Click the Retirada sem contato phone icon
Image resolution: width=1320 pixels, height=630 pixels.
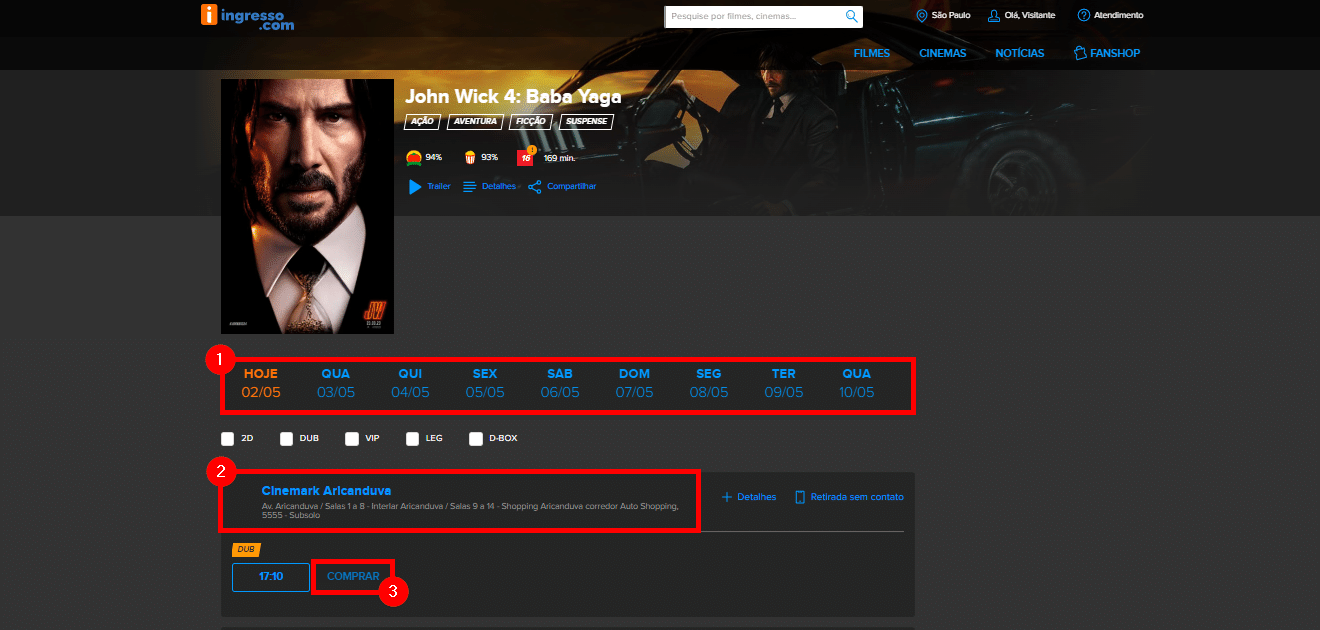(x=800, y=497)
